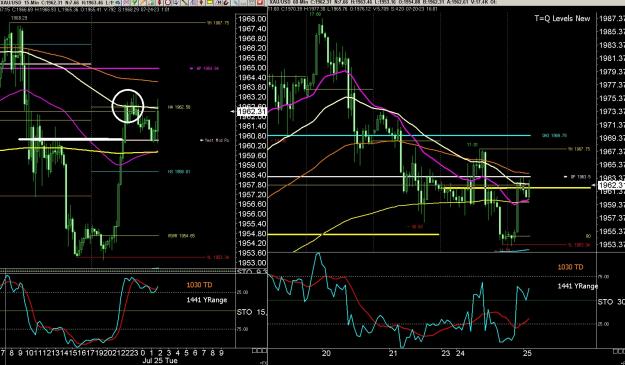Click date '25' on the 60 Min time axis

point(527,353)
